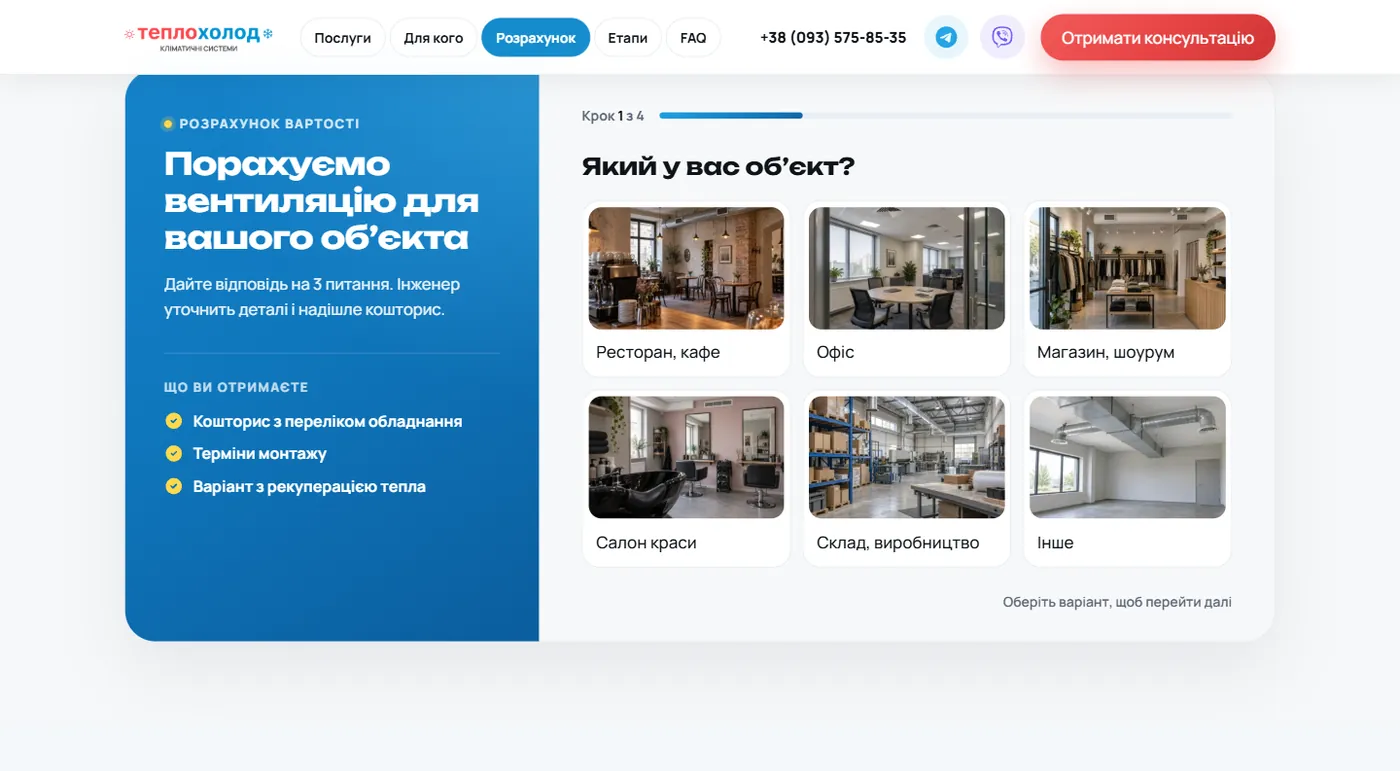
Task: Pick the Магазин, шоурум option
Action: click(x=1127, y=289)
